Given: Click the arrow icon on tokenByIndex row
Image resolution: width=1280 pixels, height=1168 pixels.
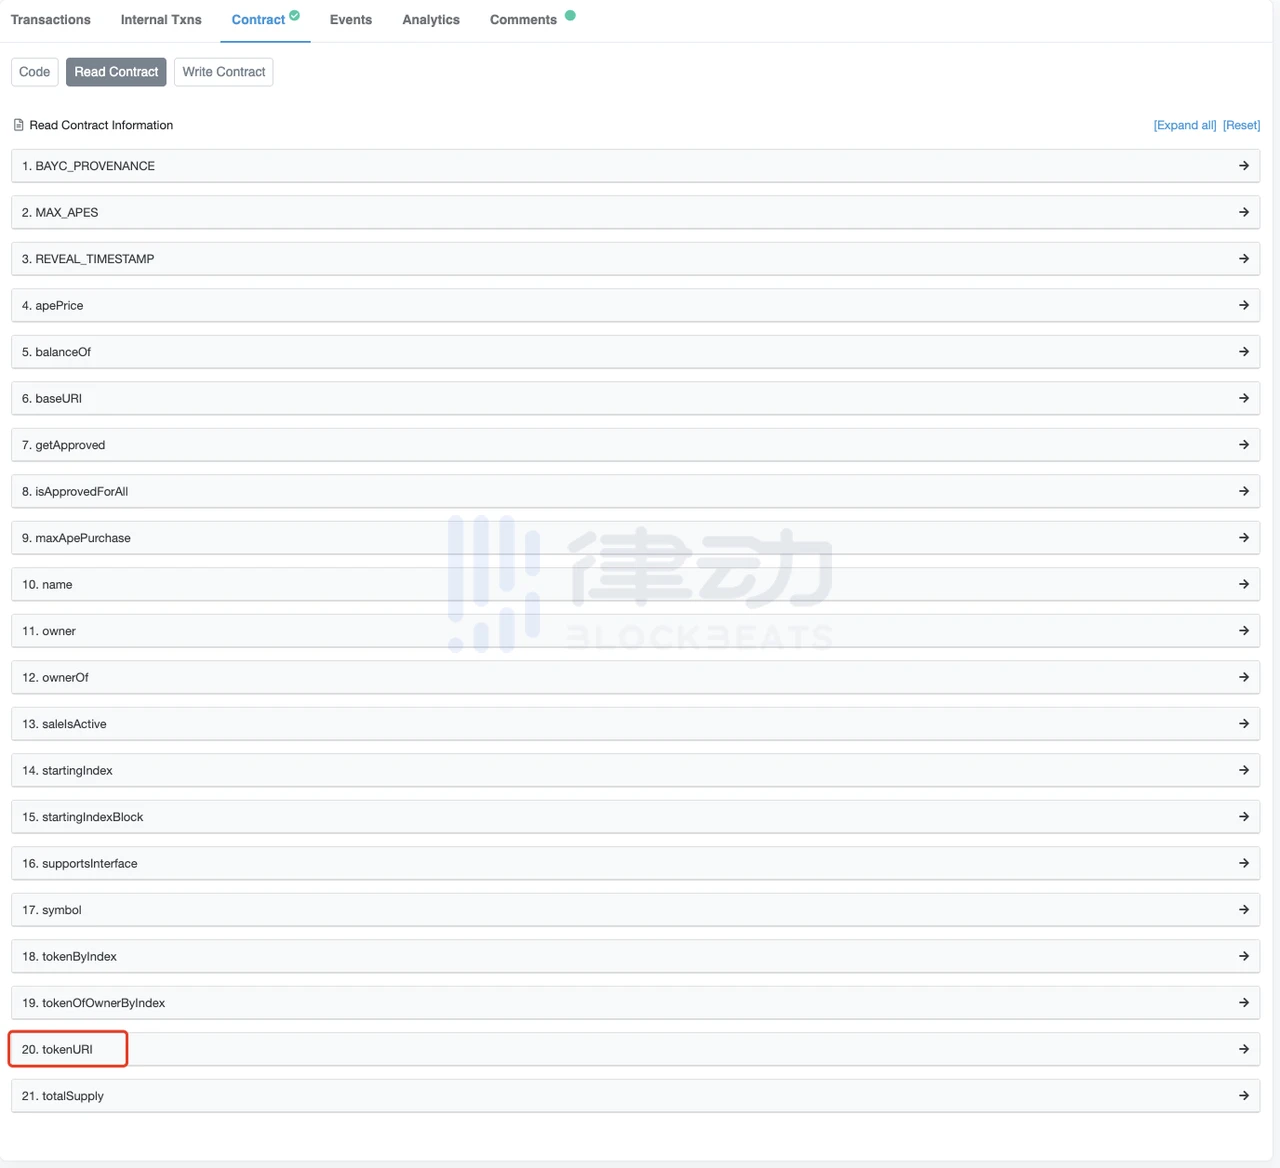Looking at the screenshot, I should [1244, 956].
